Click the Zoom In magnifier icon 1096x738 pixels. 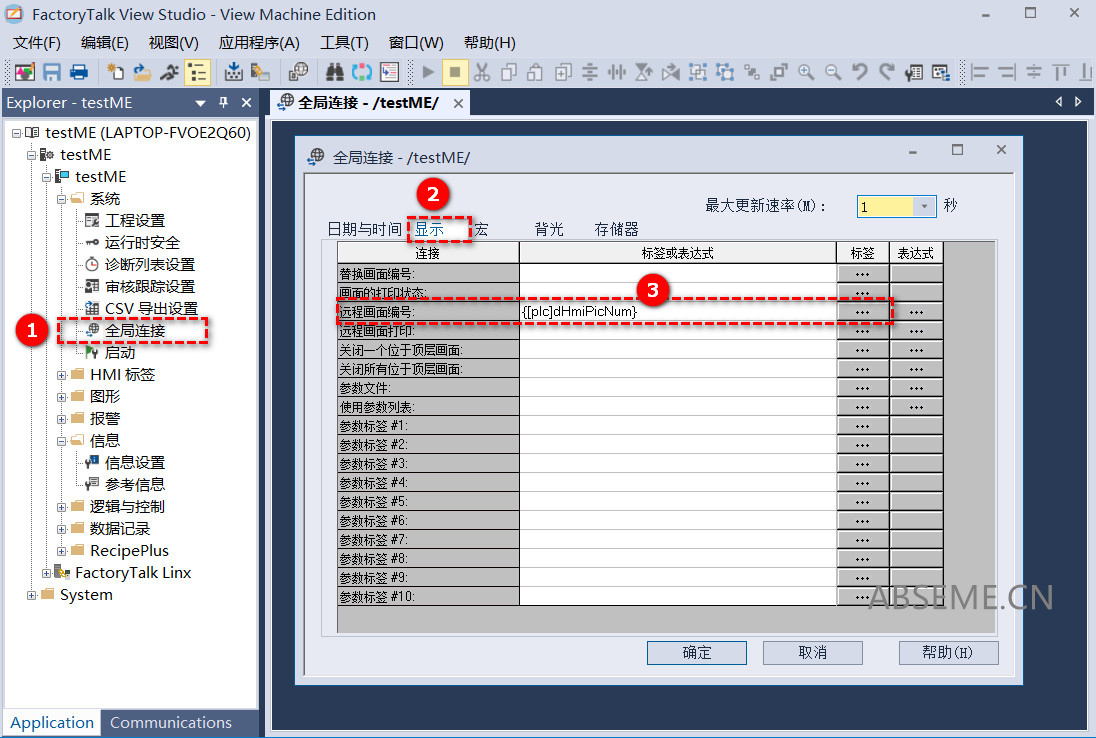pyautogui.click(x=805, y=72)
